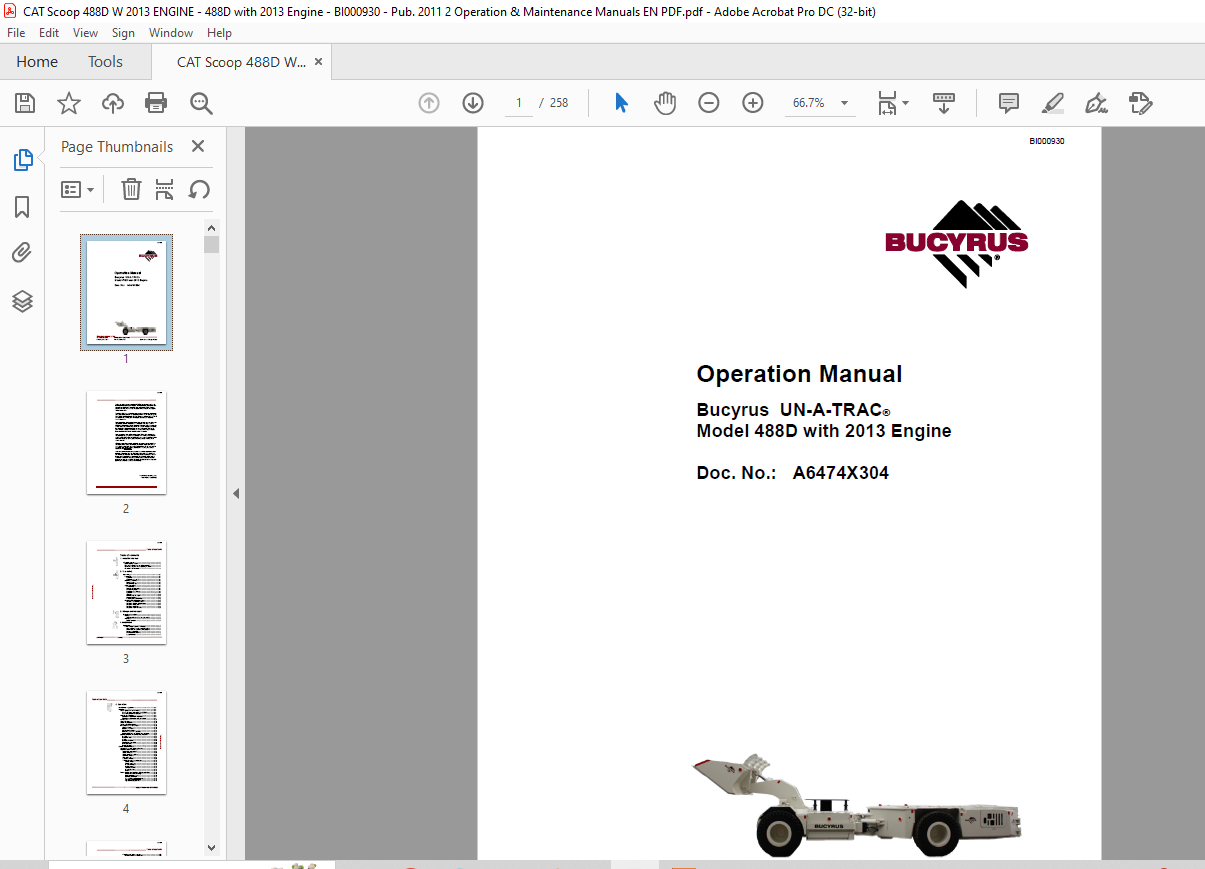Image resolution: width=1205 pixels, height=869 pixels.
Task: Open the Window menu
Action: tap(171, 33)
